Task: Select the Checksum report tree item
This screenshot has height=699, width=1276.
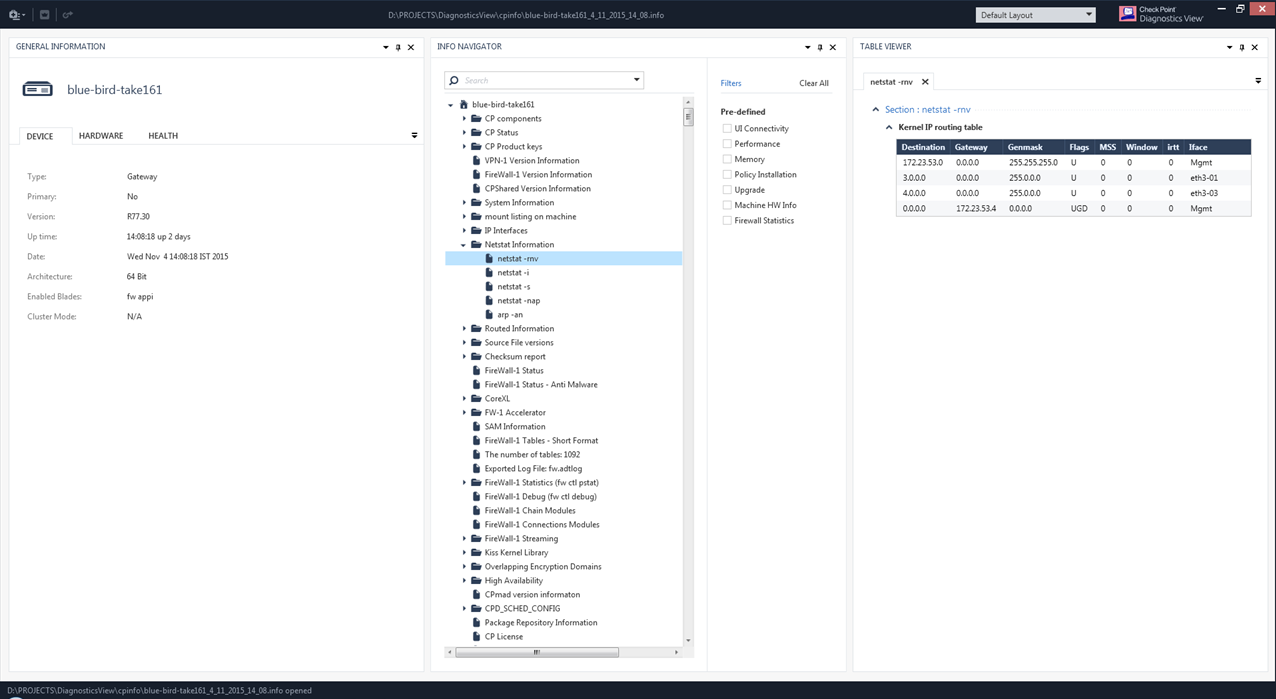Action: point(513,357)
